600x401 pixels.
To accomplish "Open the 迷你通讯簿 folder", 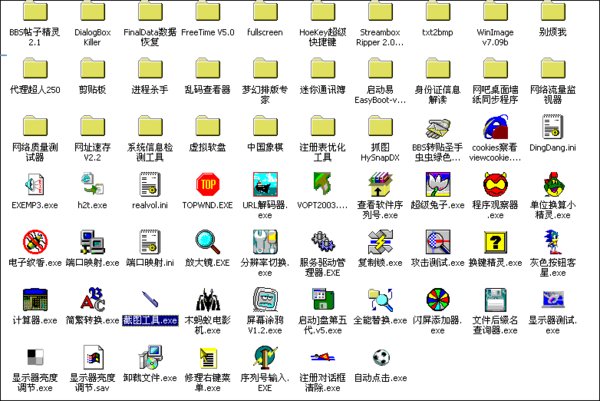I will (323, 68).
